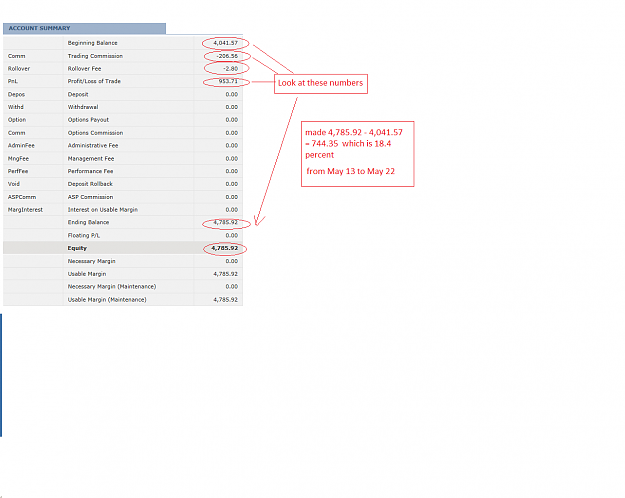
Task: Click the Rollover Fee value -2.80
Action: [x=230, y=69]
